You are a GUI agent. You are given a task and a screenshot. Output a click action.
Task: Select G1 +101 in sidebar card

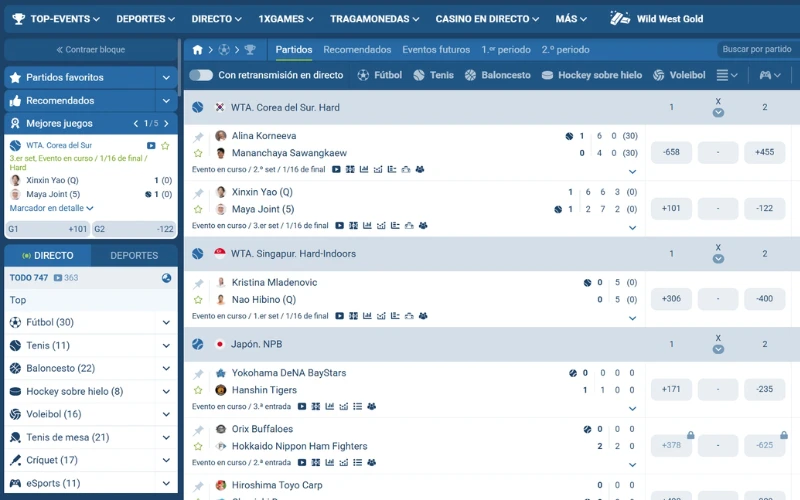tap(47, 229)
